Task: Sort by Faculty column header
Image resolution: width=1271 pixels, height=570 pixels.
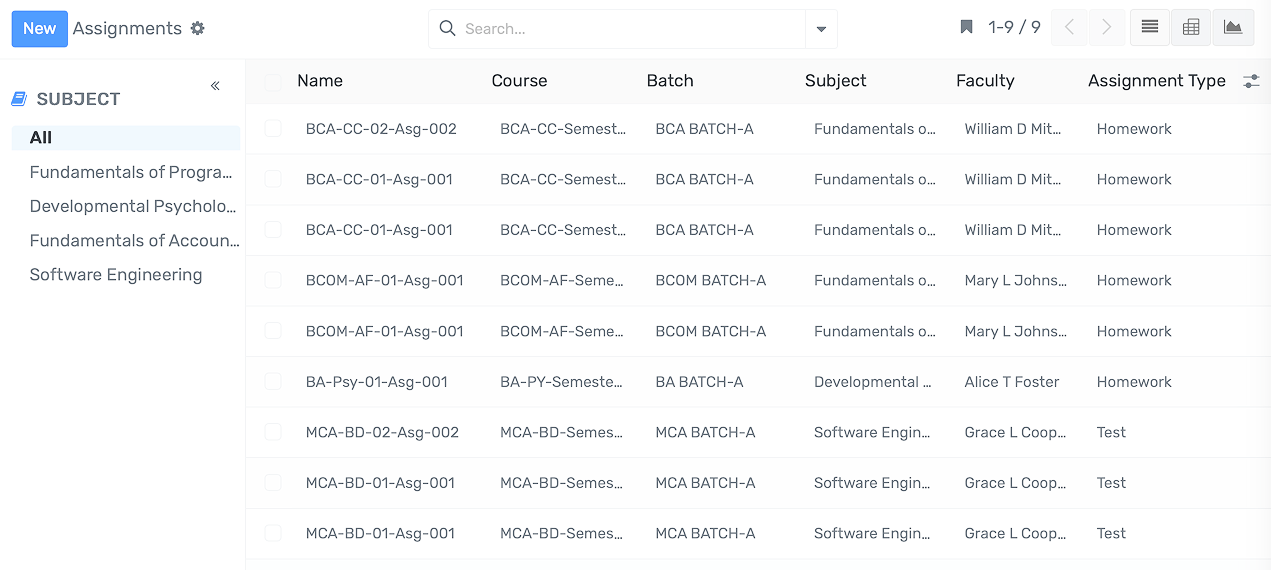Action: [x=985, y=81]
